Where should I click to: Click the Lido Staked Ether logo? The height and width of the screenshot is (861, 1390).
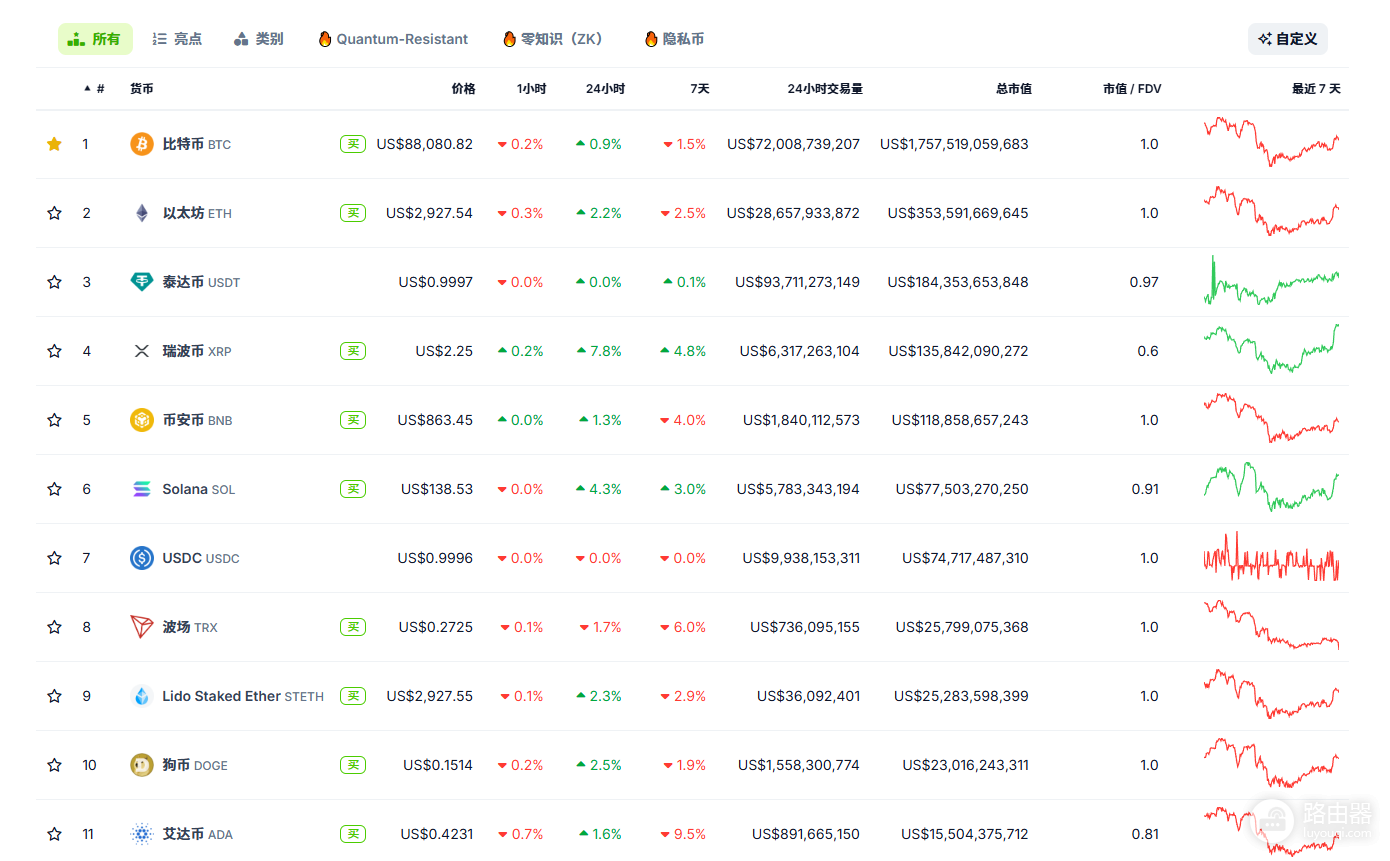pyautogui.click(x=142, y=696)
